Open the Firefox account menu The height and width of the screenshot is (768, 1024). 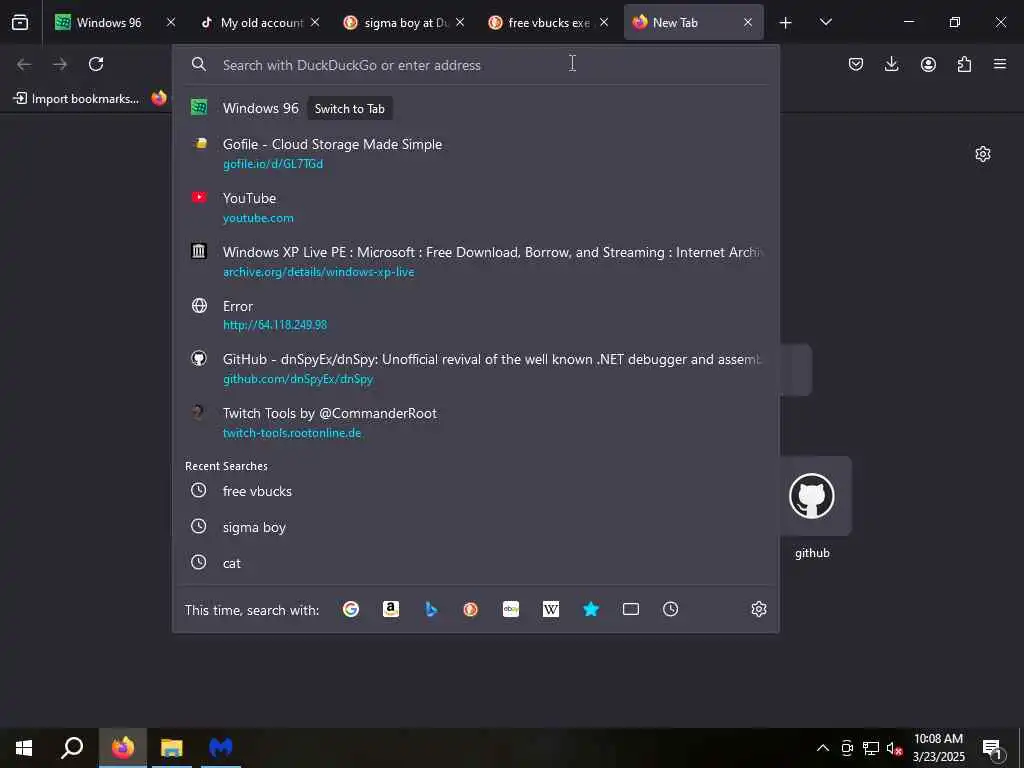point(928,64)
